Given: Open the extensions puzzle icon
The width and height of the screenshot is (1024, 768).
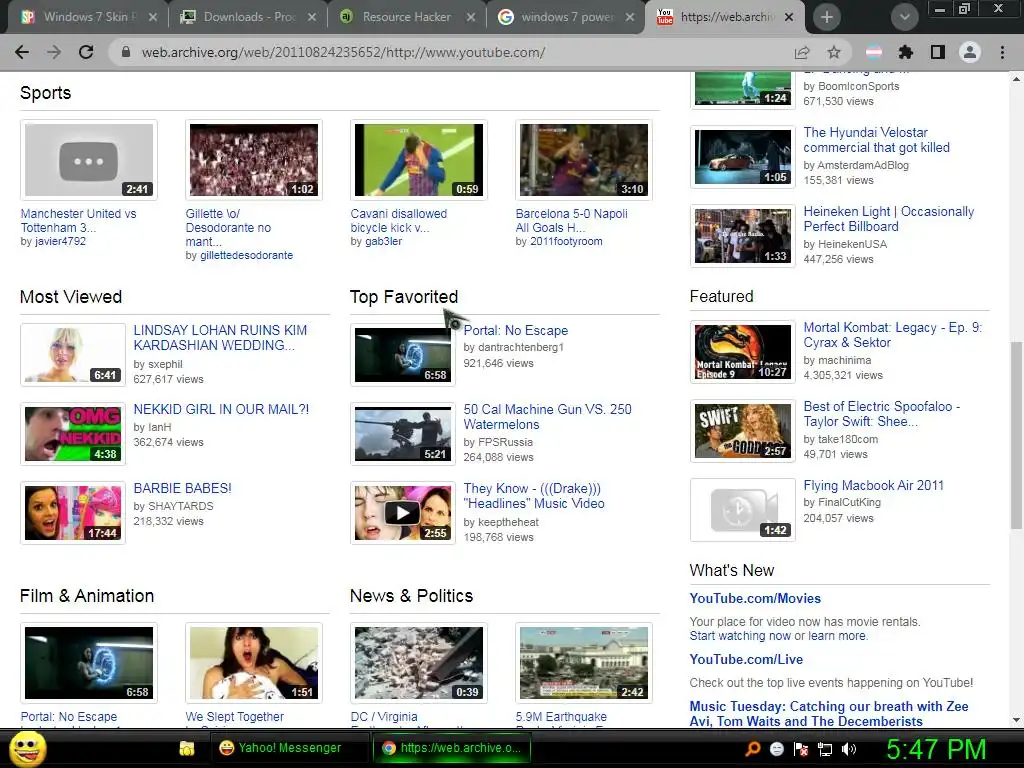Looking at the screenshot, I should coord(905,52).
